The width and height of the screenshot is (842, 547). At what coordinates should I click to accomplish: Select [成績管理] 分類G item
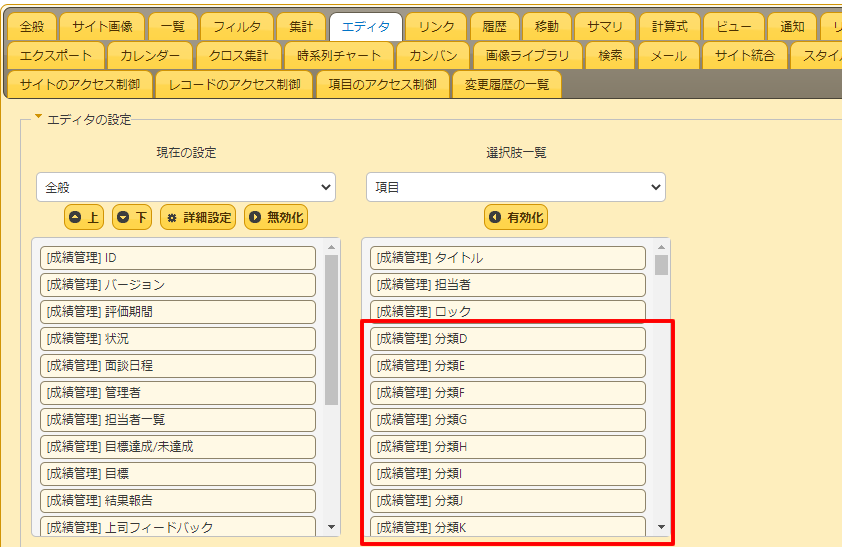[508, 420]
